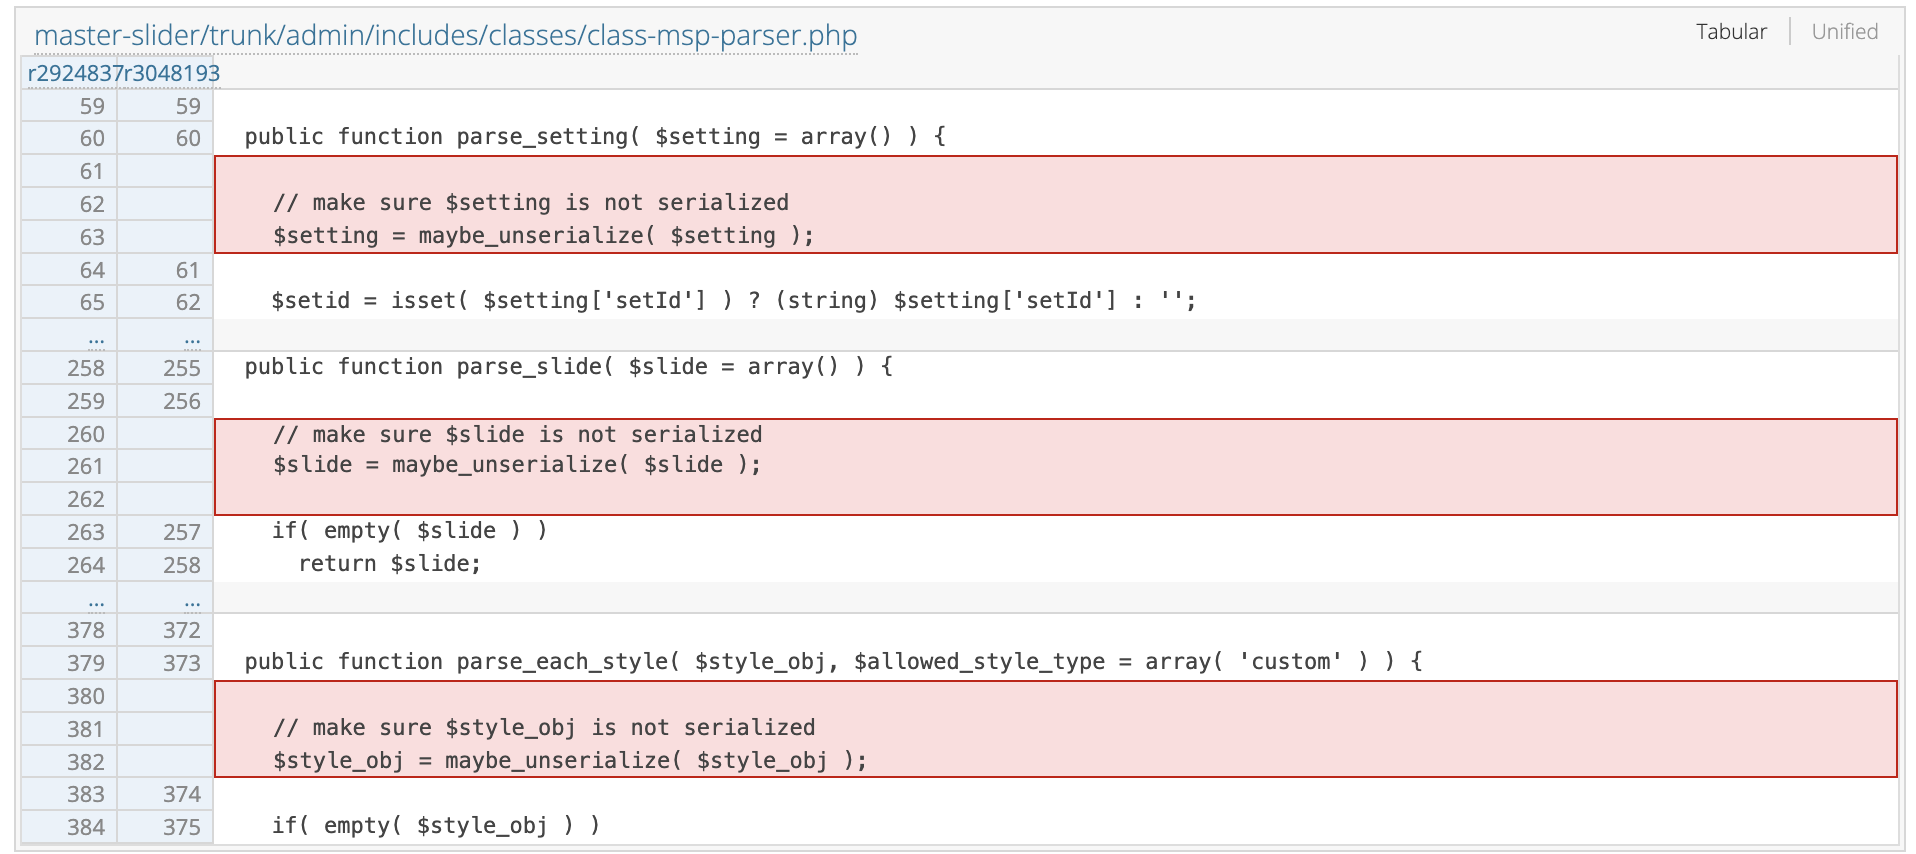Select old line number 379
The image size is (1916, 854).
coord(86,663)
